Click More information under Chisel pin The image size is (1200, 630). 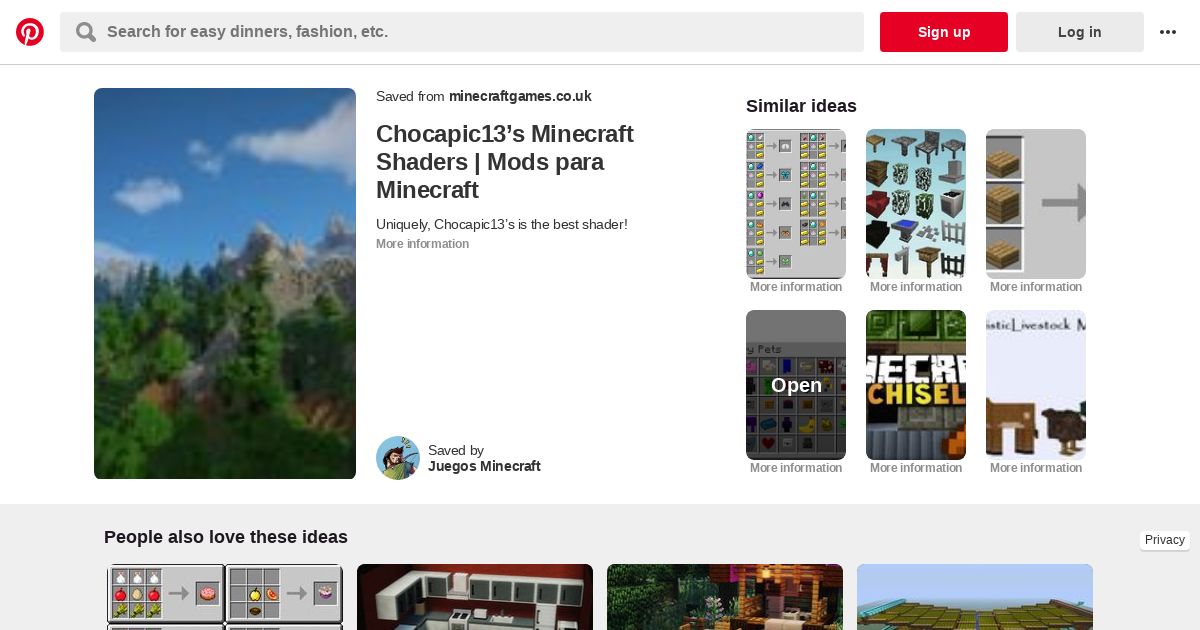[916, 468]
